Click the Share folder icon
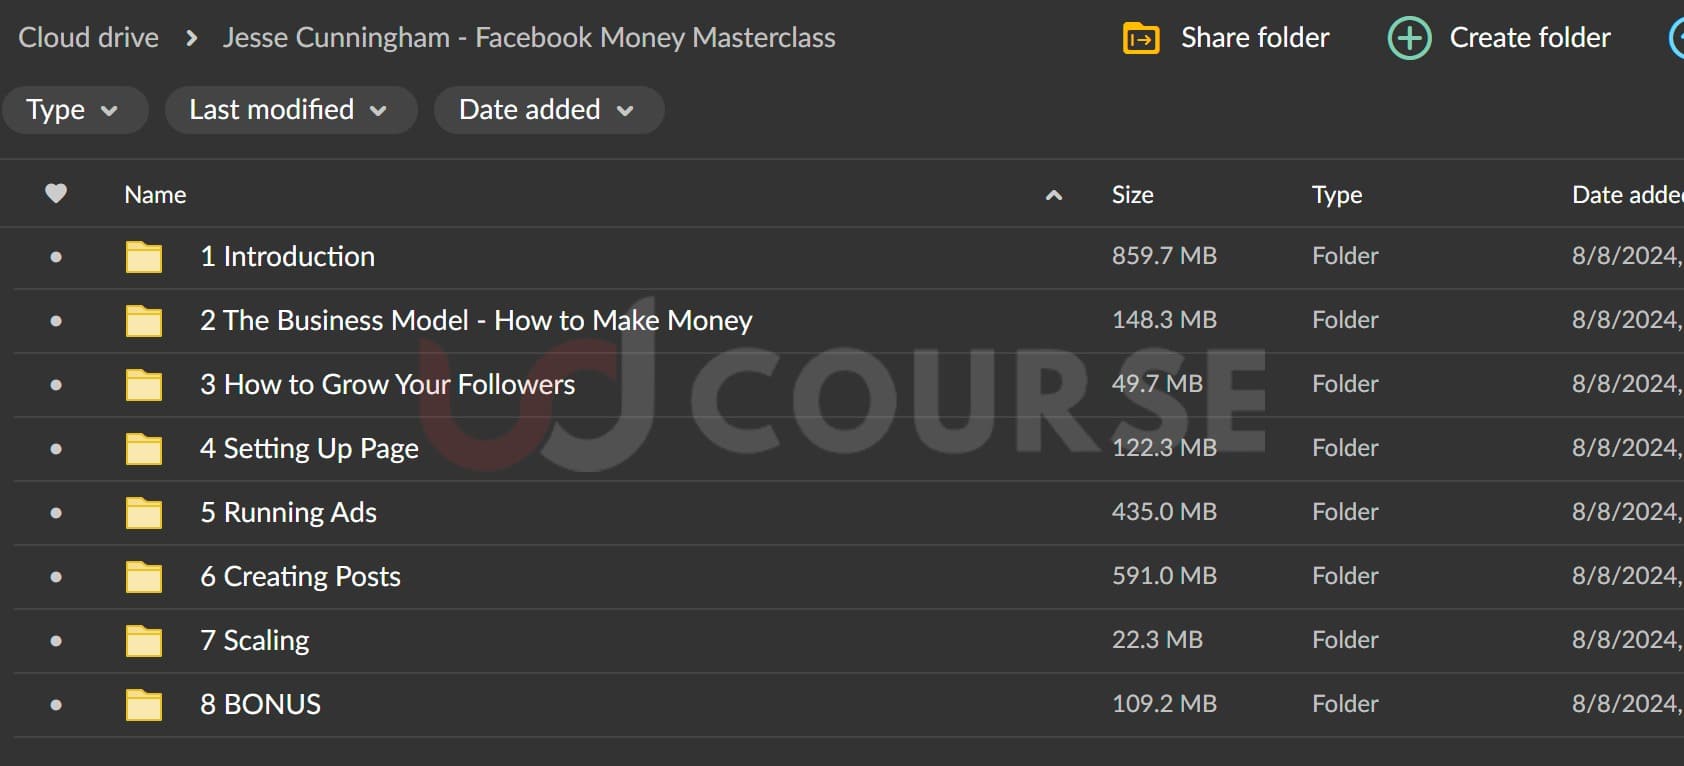Viewport: 1684px width, 766px height. (x=1141, y=38)
